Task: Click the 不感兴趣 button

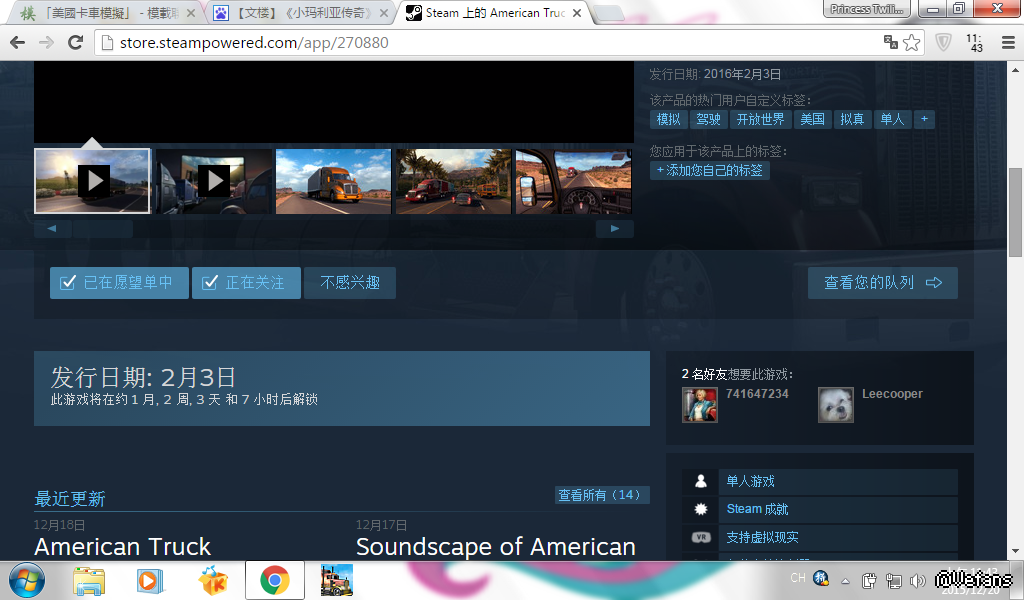Action: pos(350,283)
